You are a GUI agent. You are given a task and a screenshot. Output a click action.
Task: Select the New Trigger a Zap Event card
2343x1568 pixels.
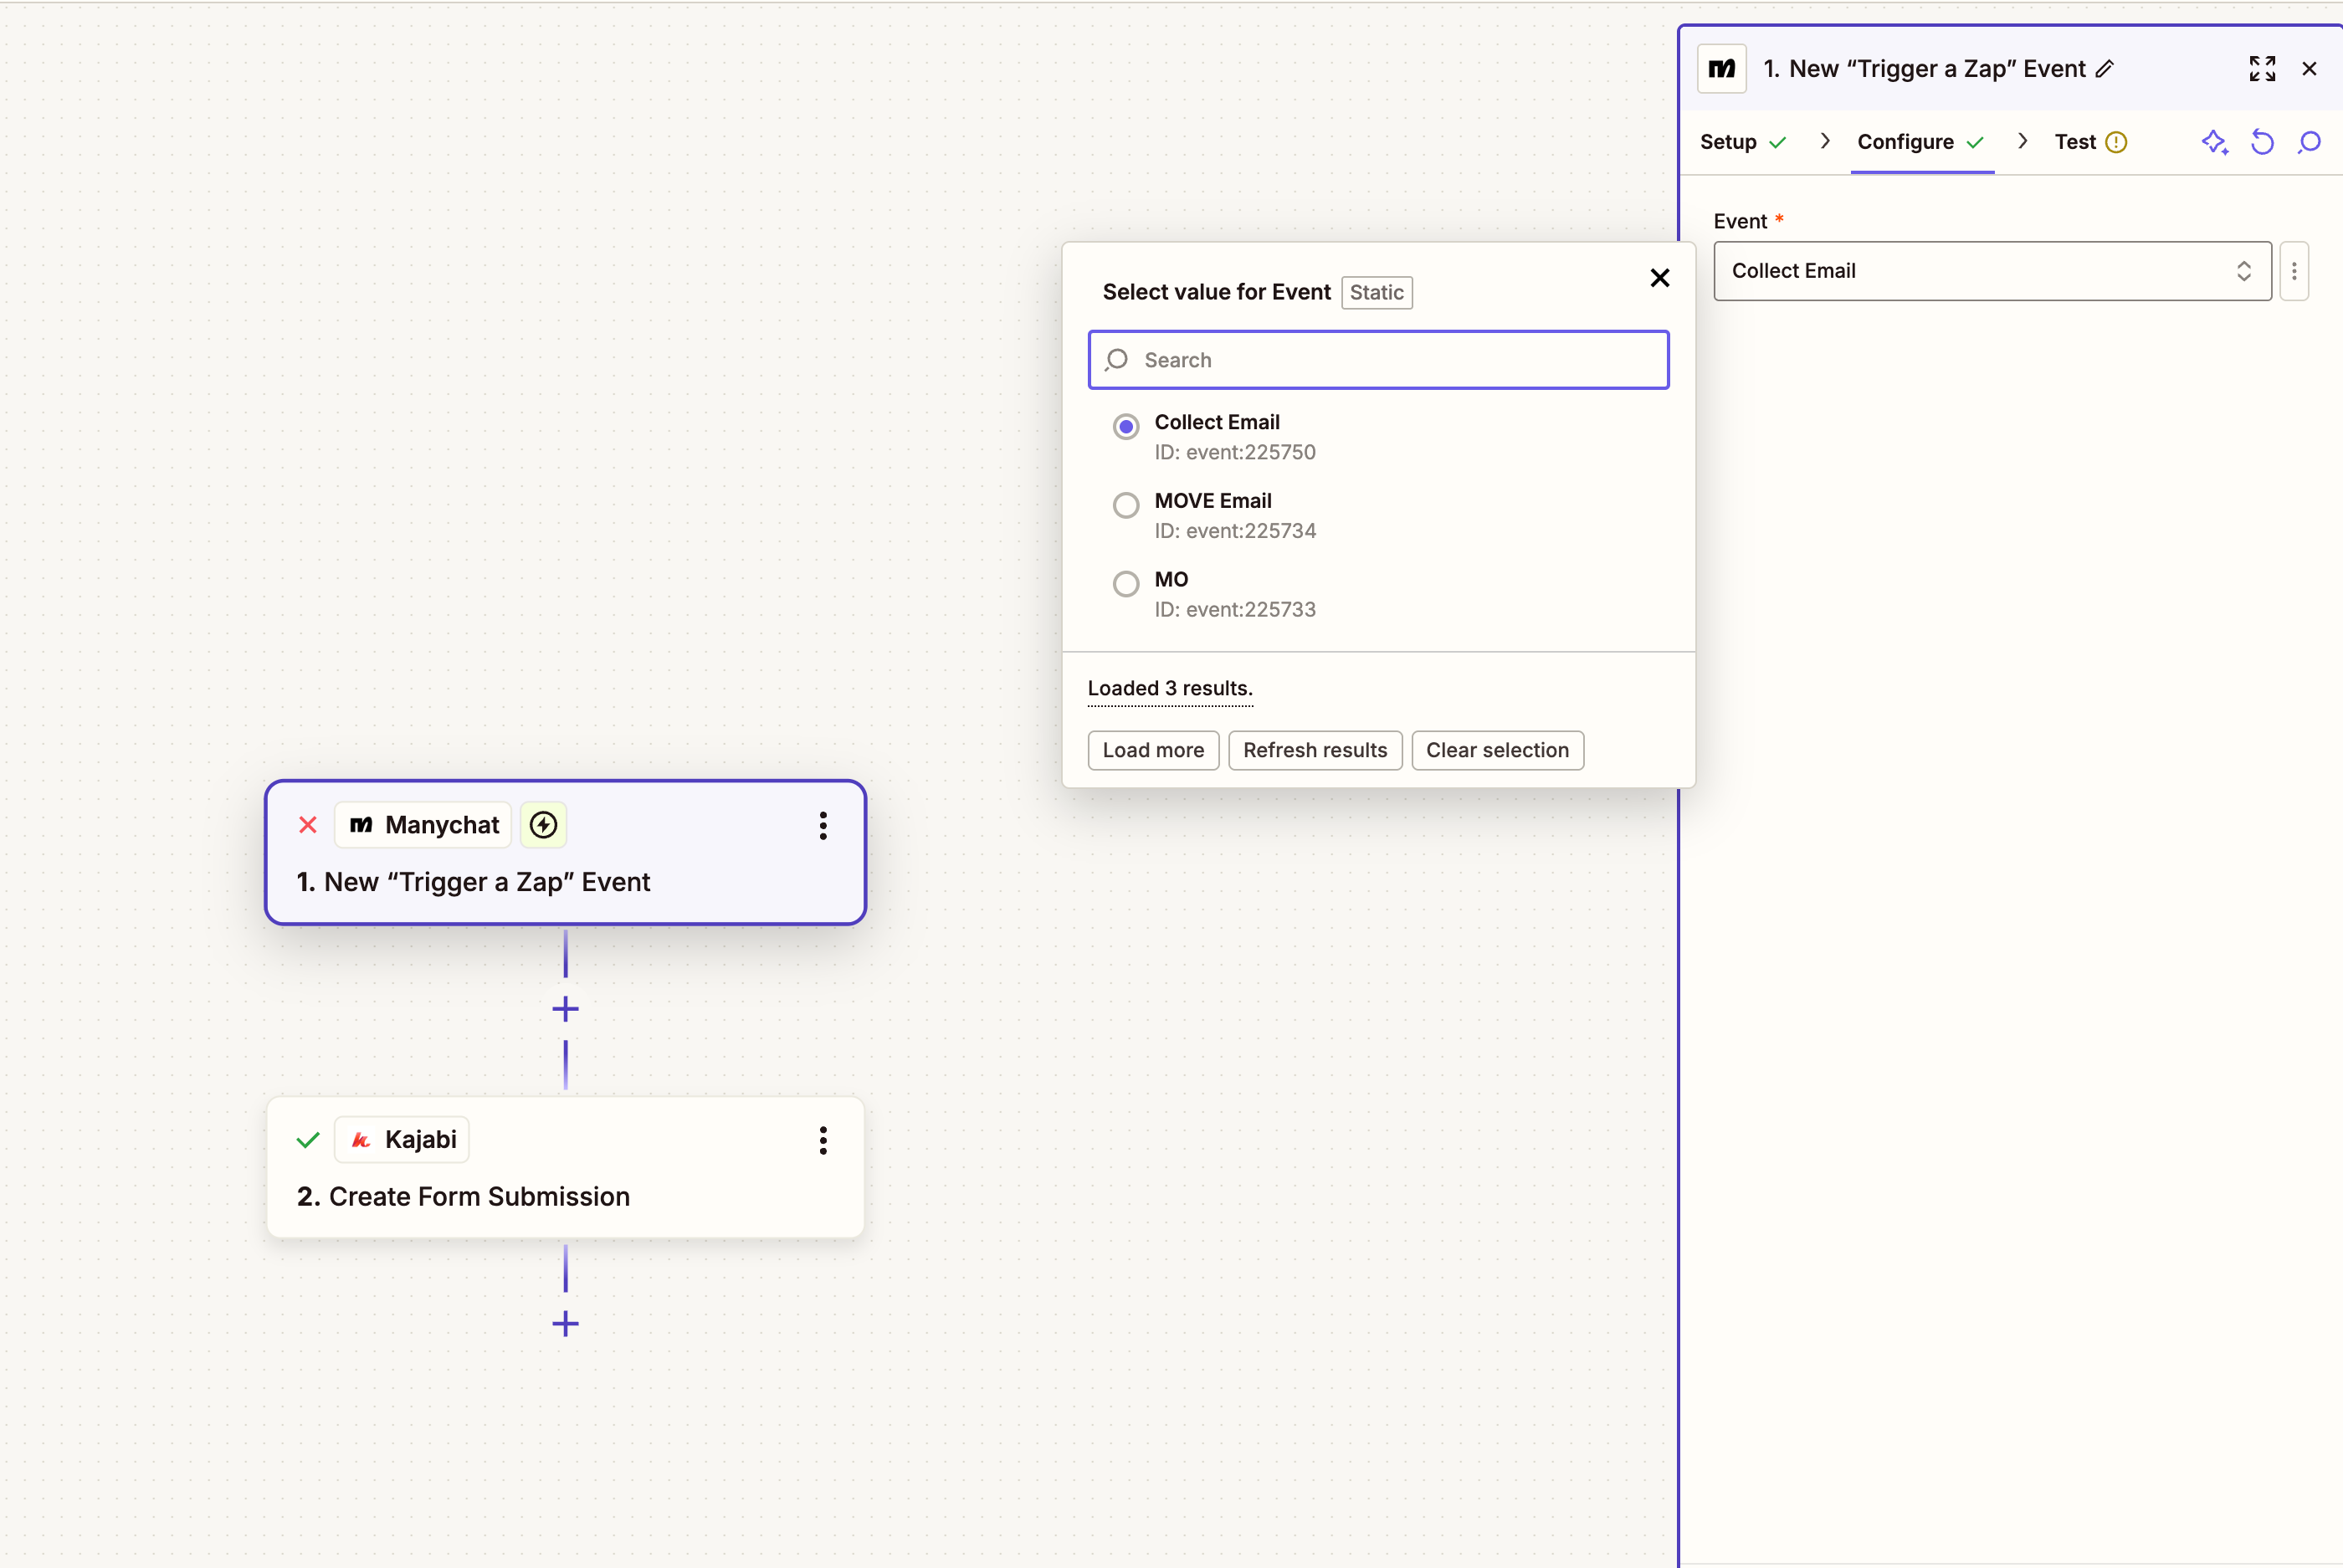[x=565, y=853]
